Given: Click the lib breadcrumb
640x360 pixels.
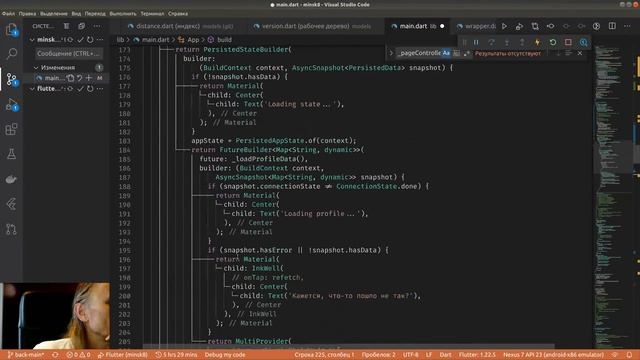Looking at the screenshot, I should (120, 40).
